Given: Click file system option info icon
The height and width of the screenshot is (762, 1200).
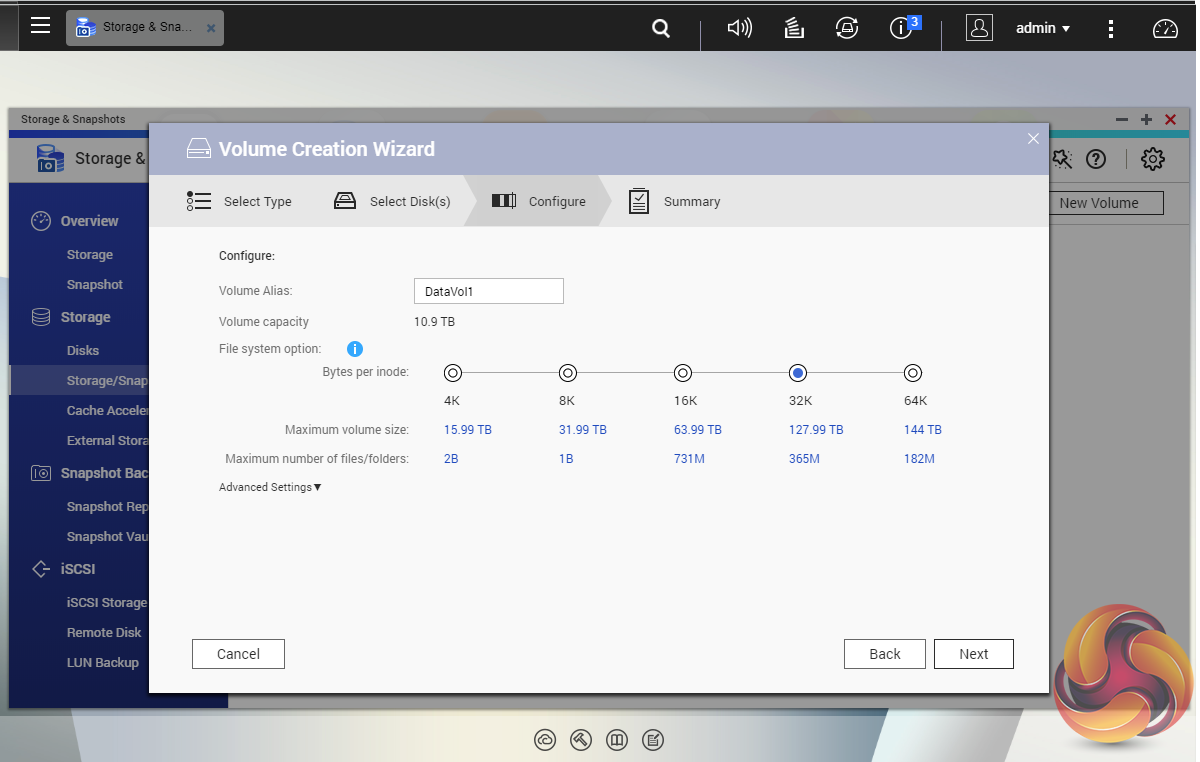Looking at the screenshot, I should point(354,349).
